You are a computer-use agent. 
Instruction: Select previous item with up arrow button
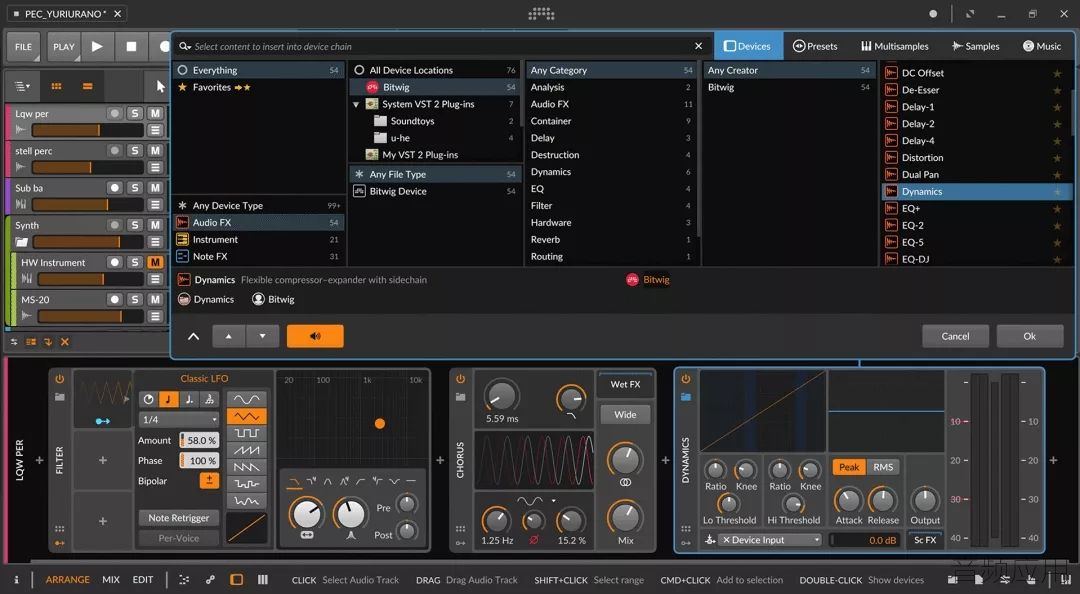pyautogui.click(x=229, y=336)
